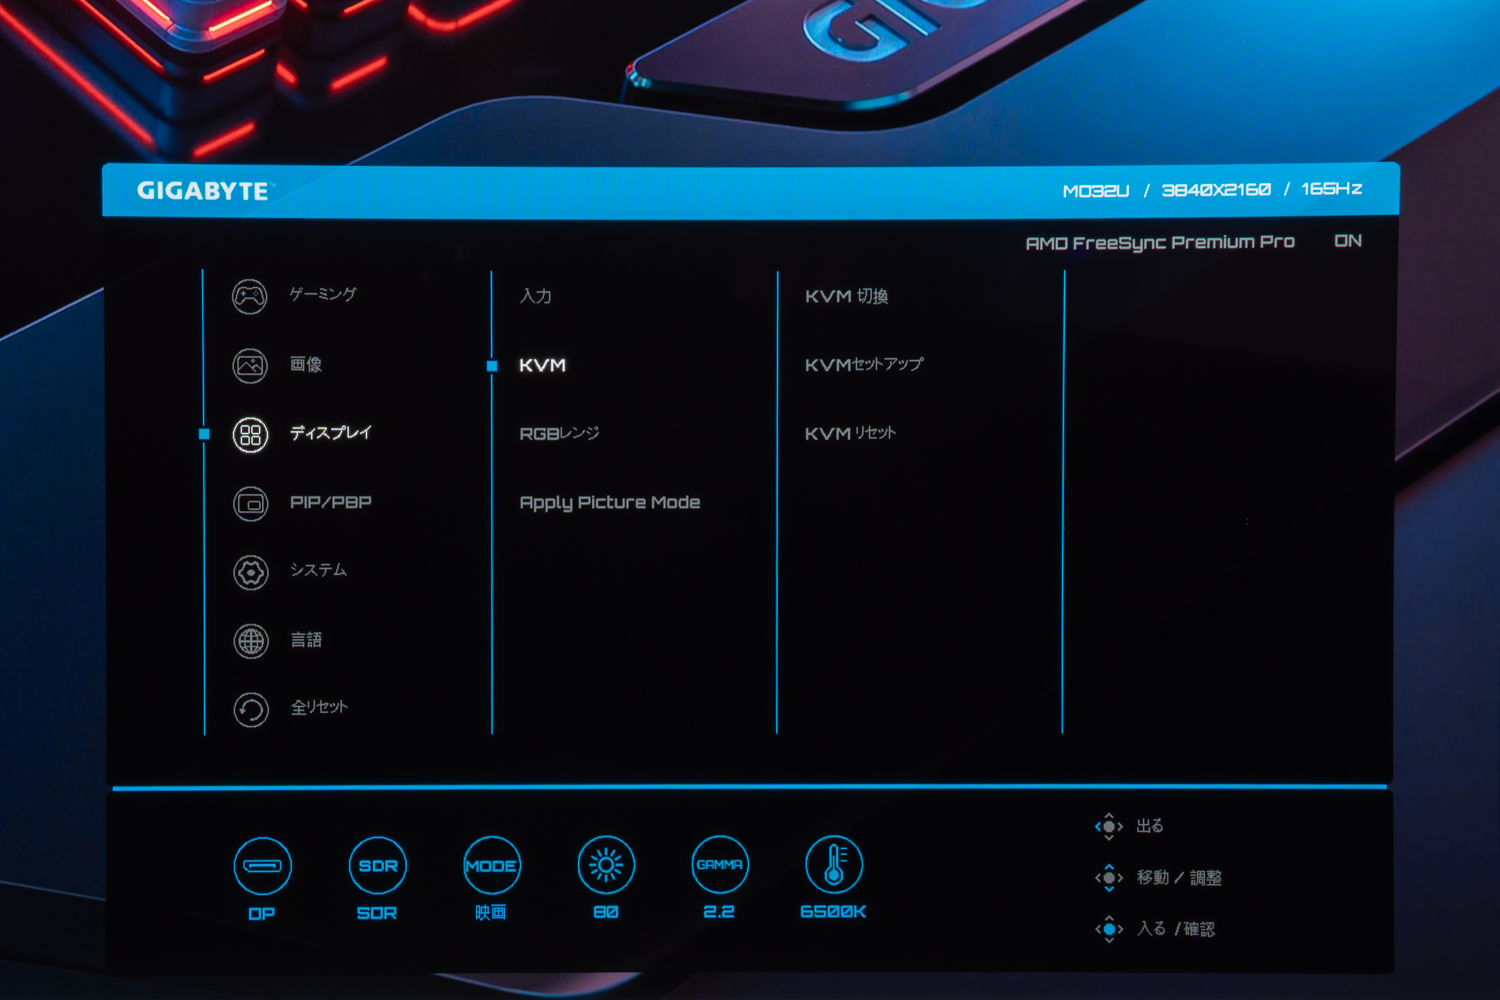This screenshot has width=1500, height=1000.
Task: Click the brightness sun icon
Action: pyautogui.click(x=606, y=864)
